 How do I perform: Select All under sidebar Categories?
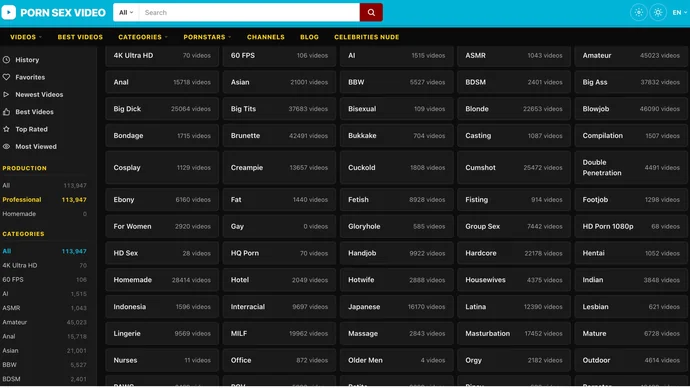[44, 251]
